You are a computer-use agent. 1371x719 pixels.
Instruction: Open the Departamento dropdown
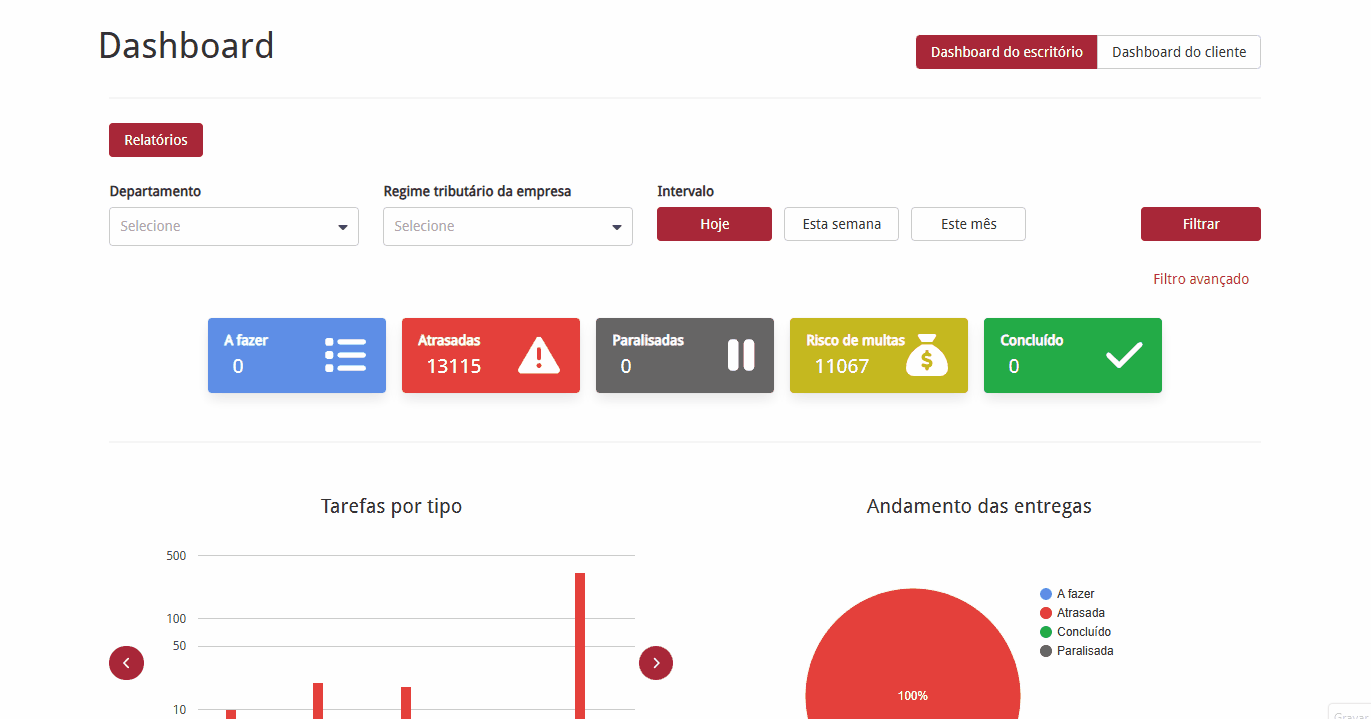point(234,226)
